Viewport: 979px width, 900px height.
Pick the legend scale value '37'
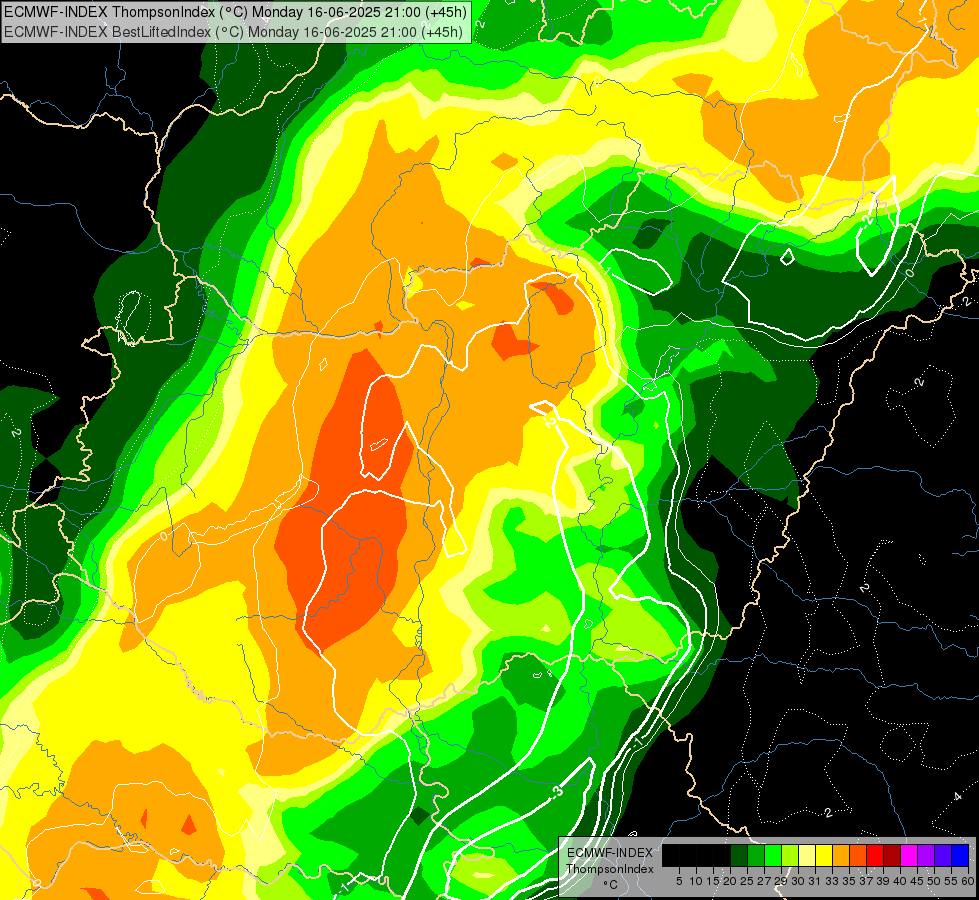pos(866,881)
